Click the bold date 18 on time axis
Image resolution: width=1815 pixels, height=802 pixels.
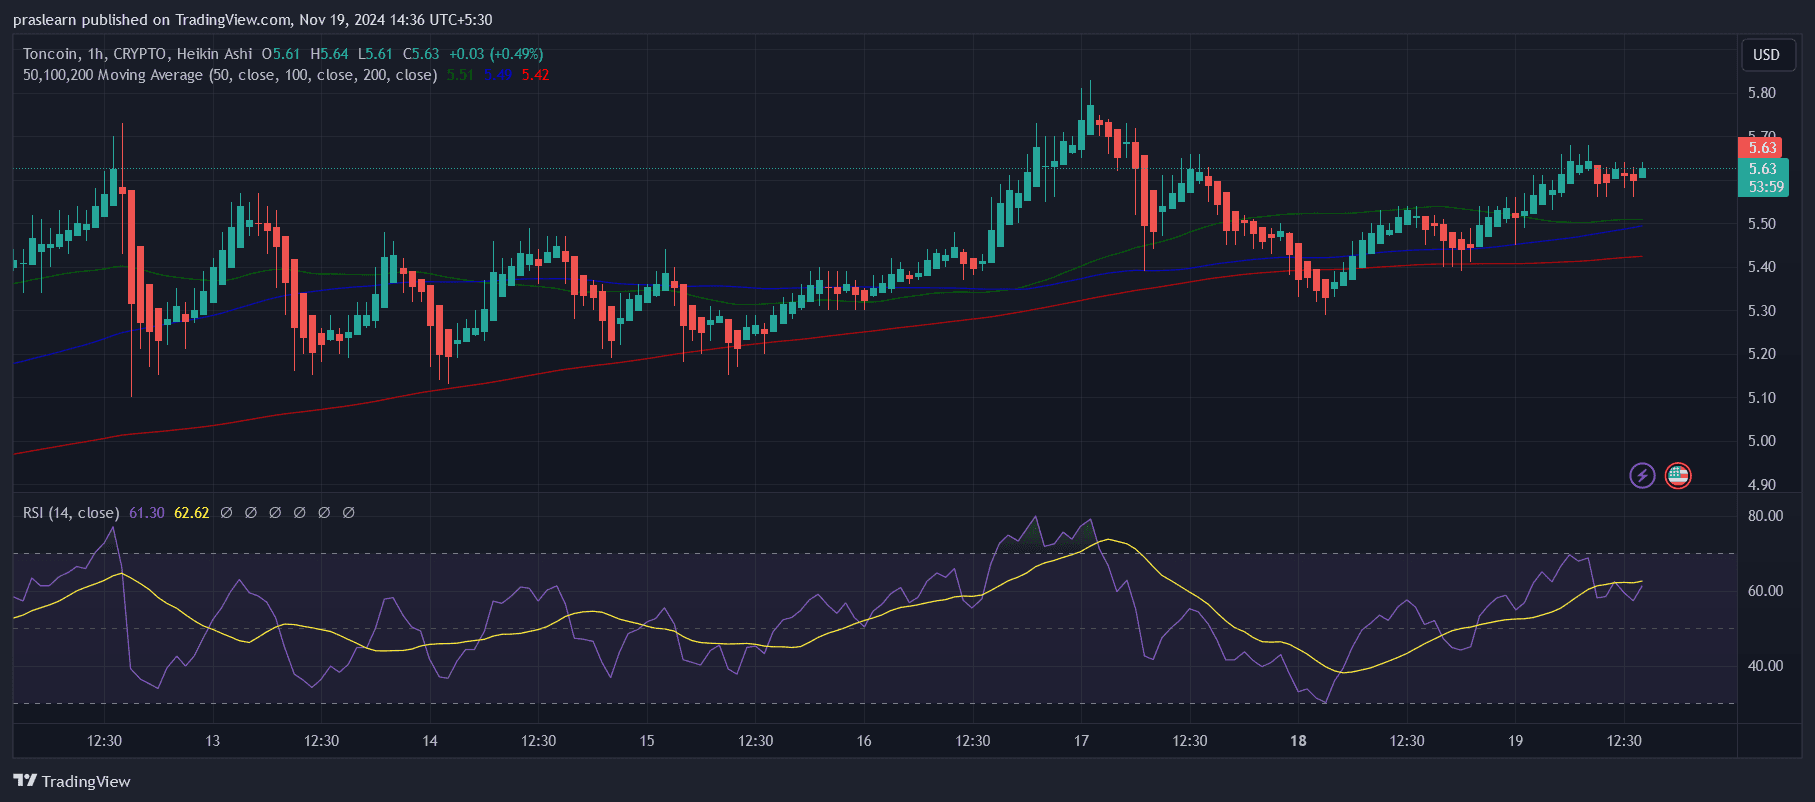coord(1298,741)
